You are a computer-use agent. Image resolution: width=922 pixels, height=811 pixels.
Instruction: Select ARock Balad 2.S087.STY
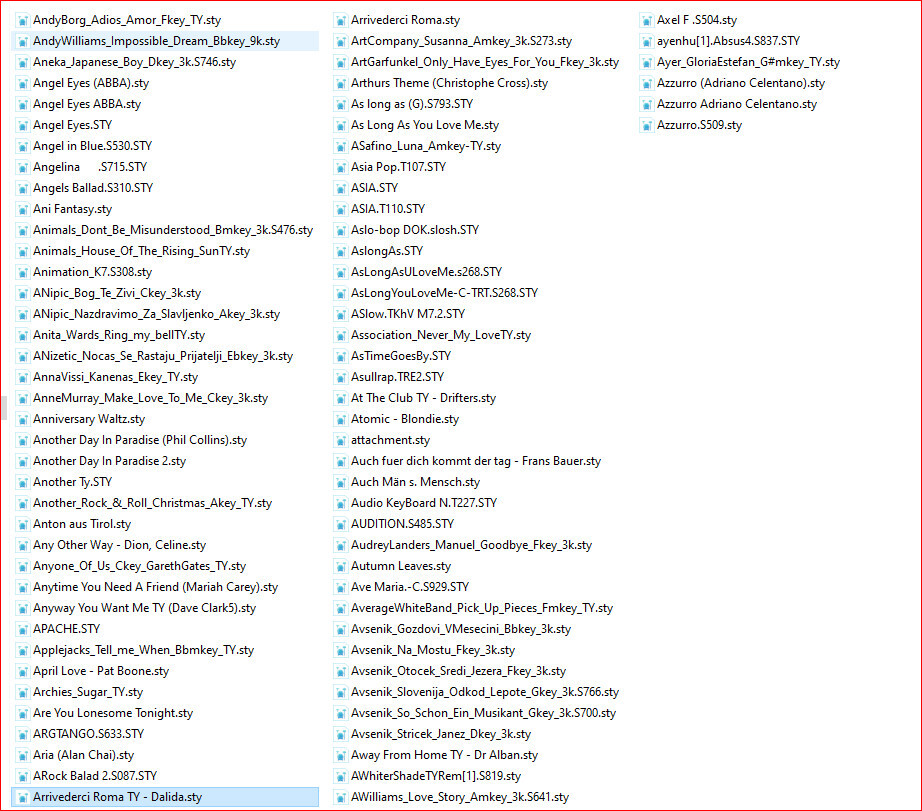(95, 776)
